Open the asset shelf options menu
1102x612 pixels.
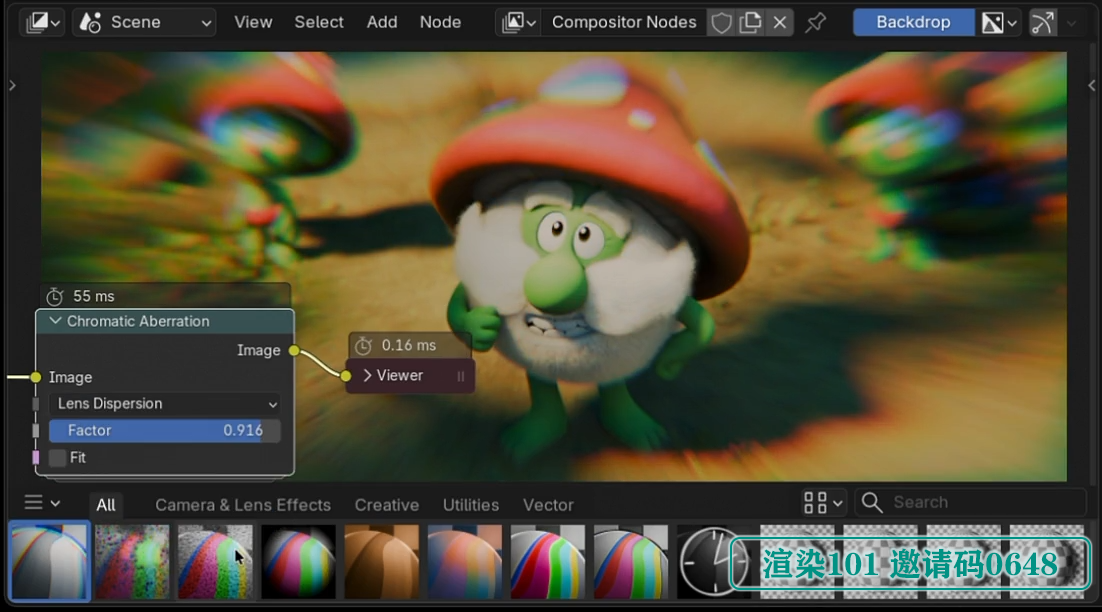tap(41, 503)
